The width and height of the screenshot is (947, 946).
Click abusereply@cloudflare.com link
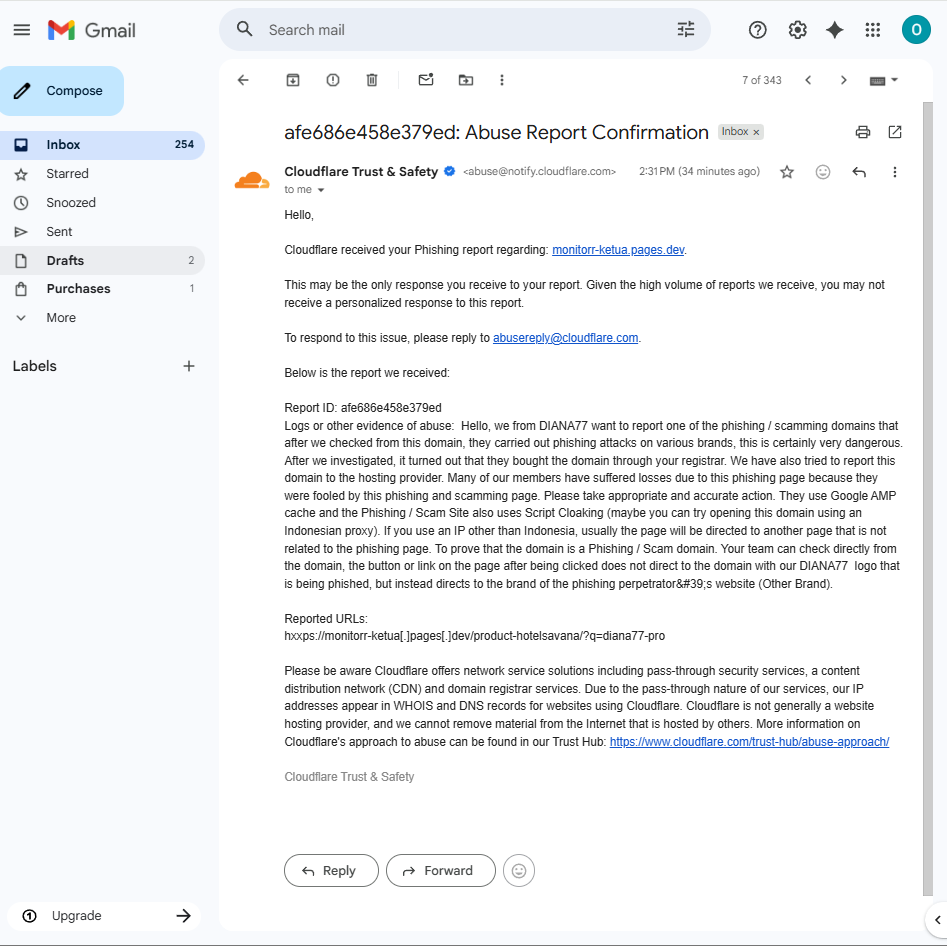point(565,338)
